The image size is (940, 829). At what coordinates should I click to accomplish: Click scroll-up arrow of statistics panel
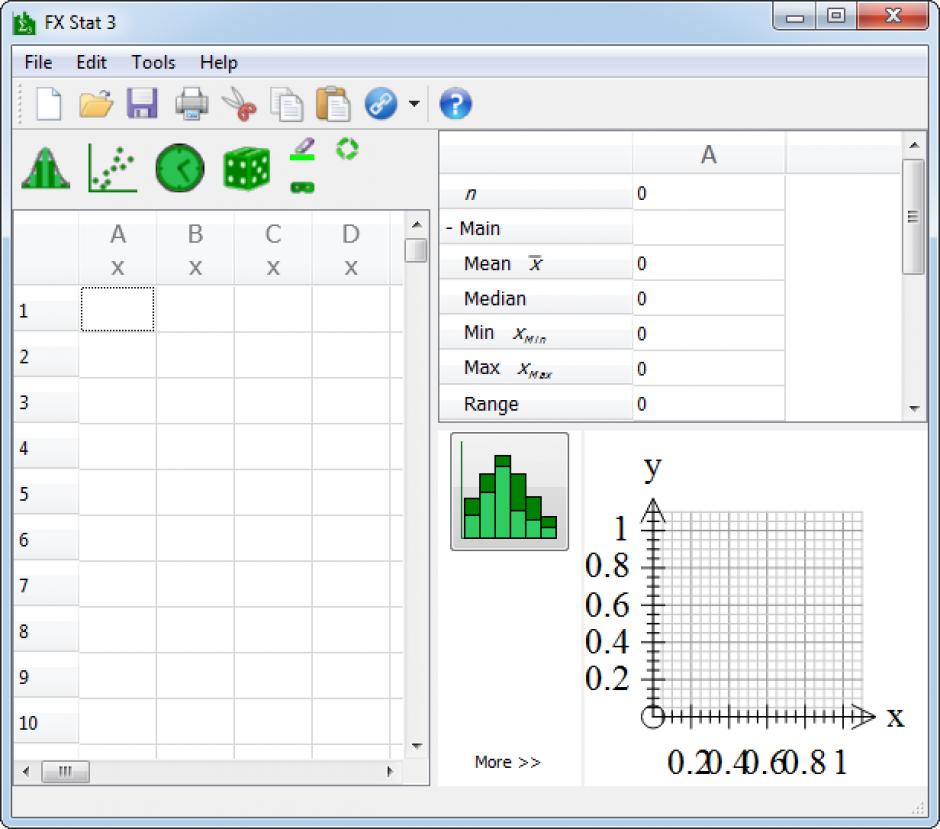coord(914,145)
